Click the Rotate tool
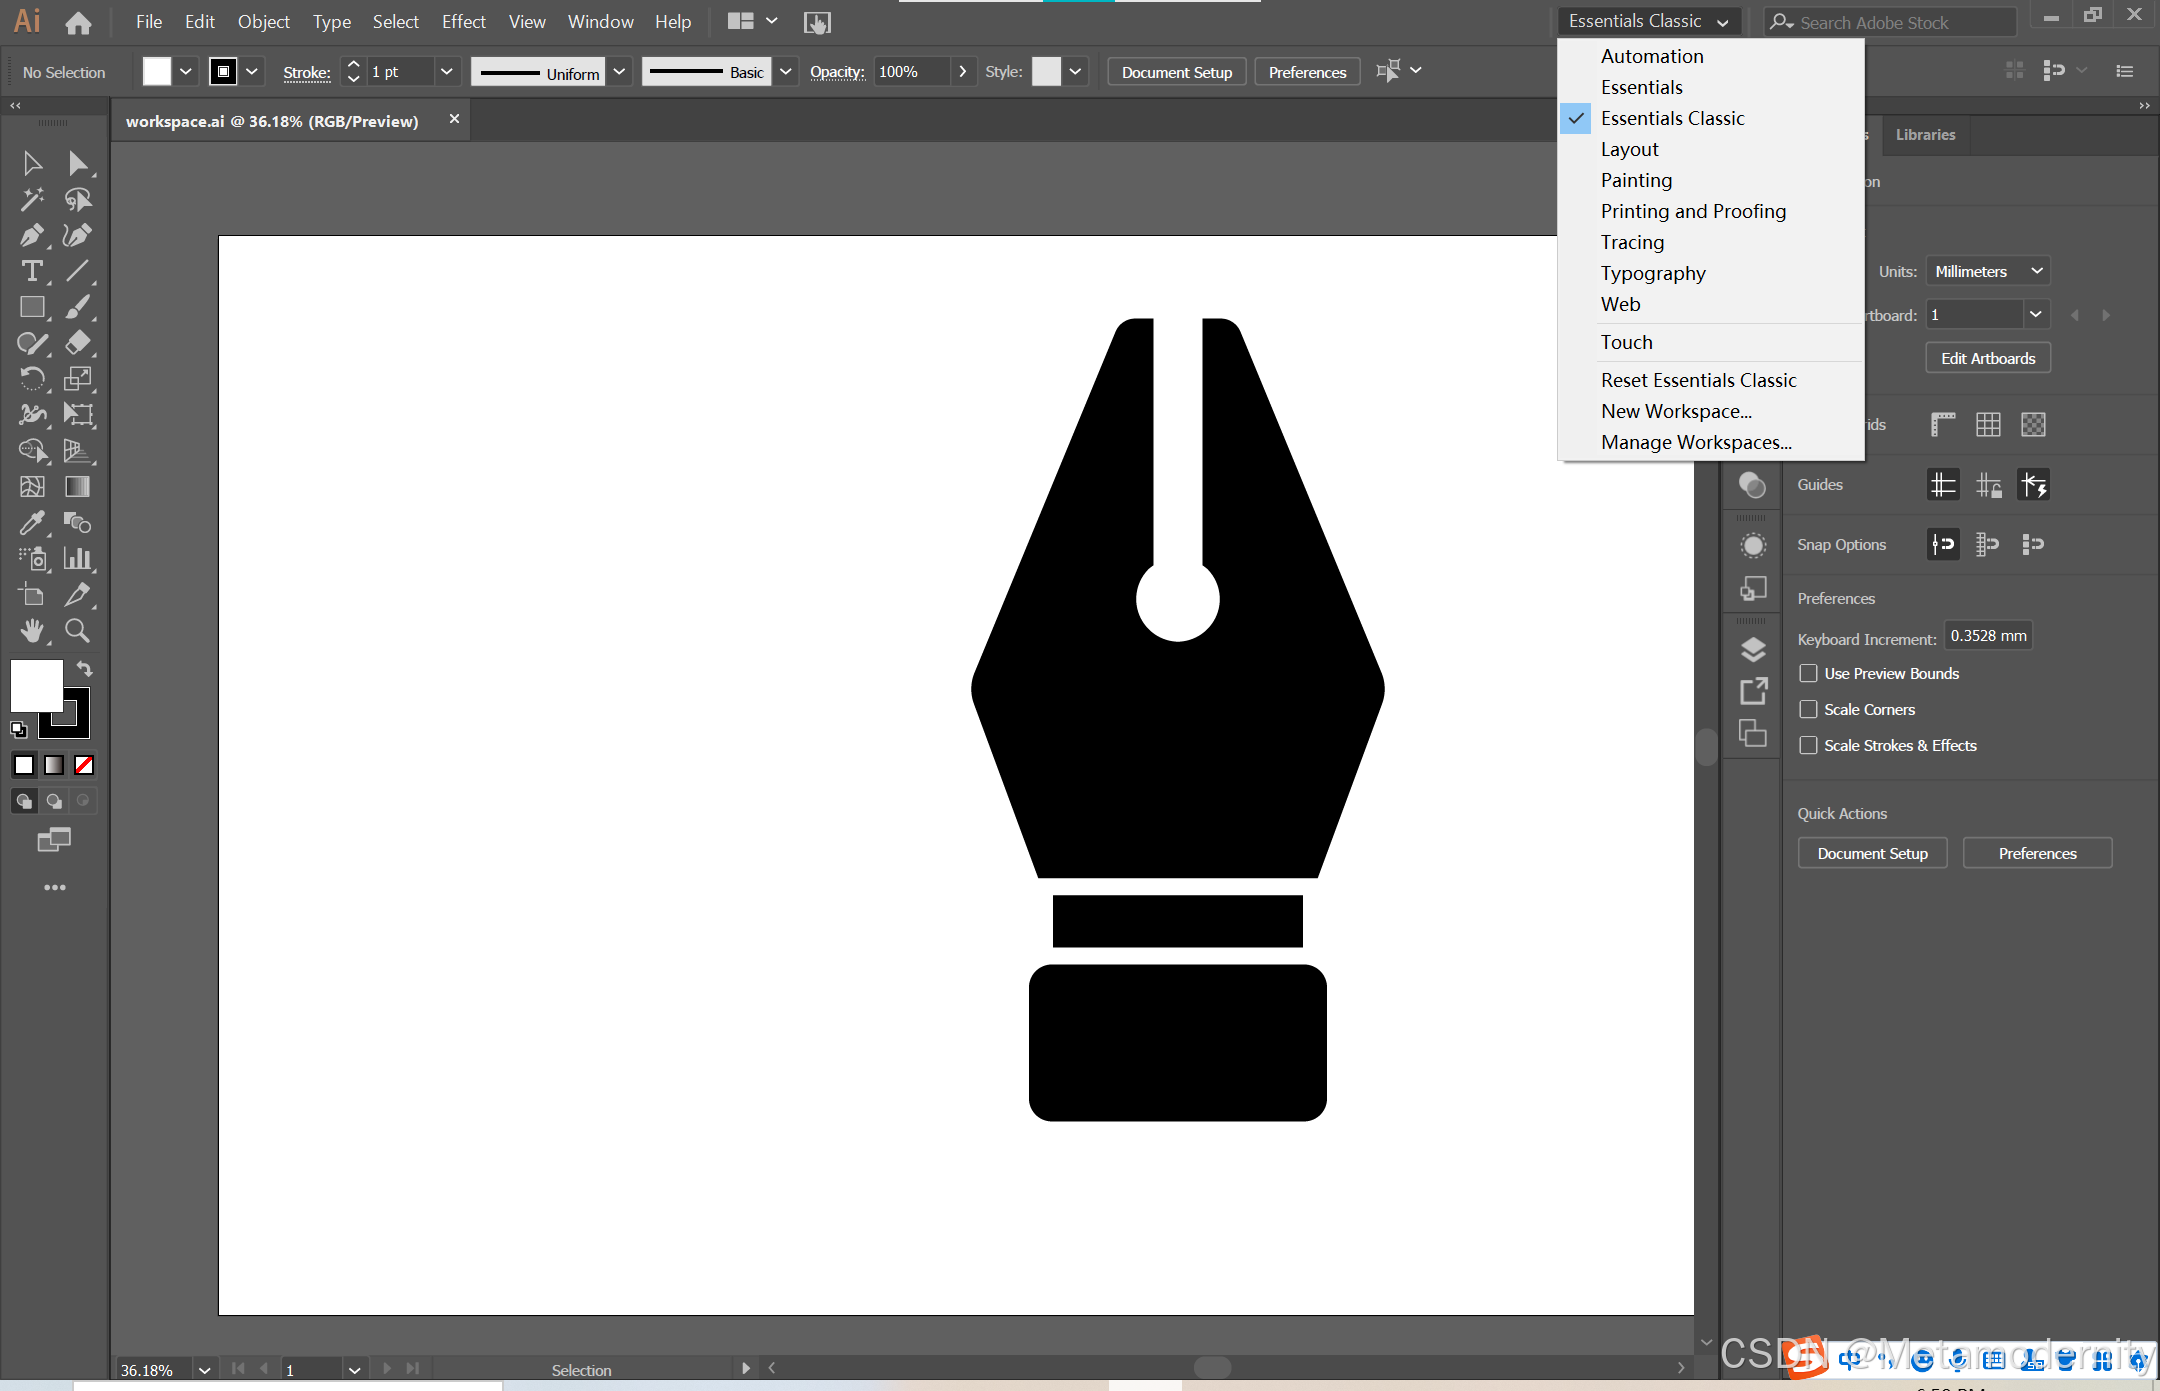 (31, 379)
